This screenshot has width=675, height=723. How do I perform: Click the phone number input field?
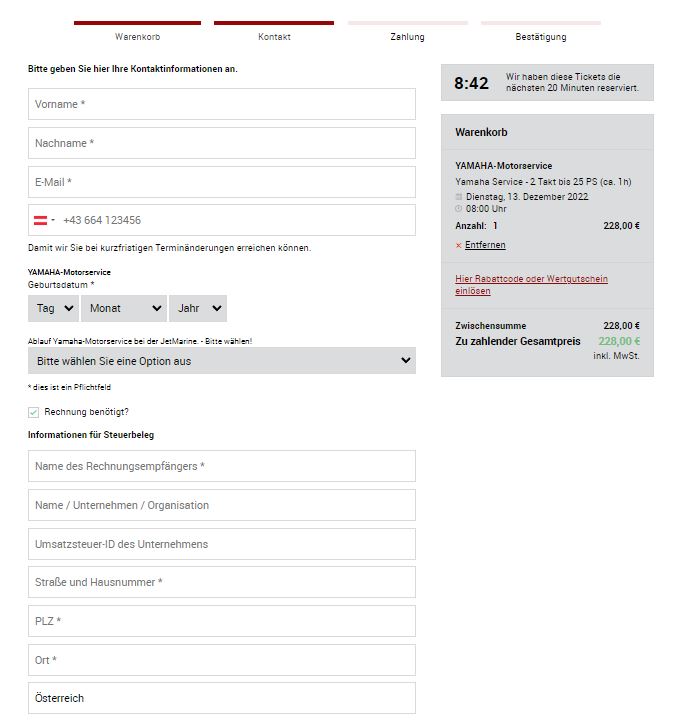pyautogui.click(x=237, y=220)
